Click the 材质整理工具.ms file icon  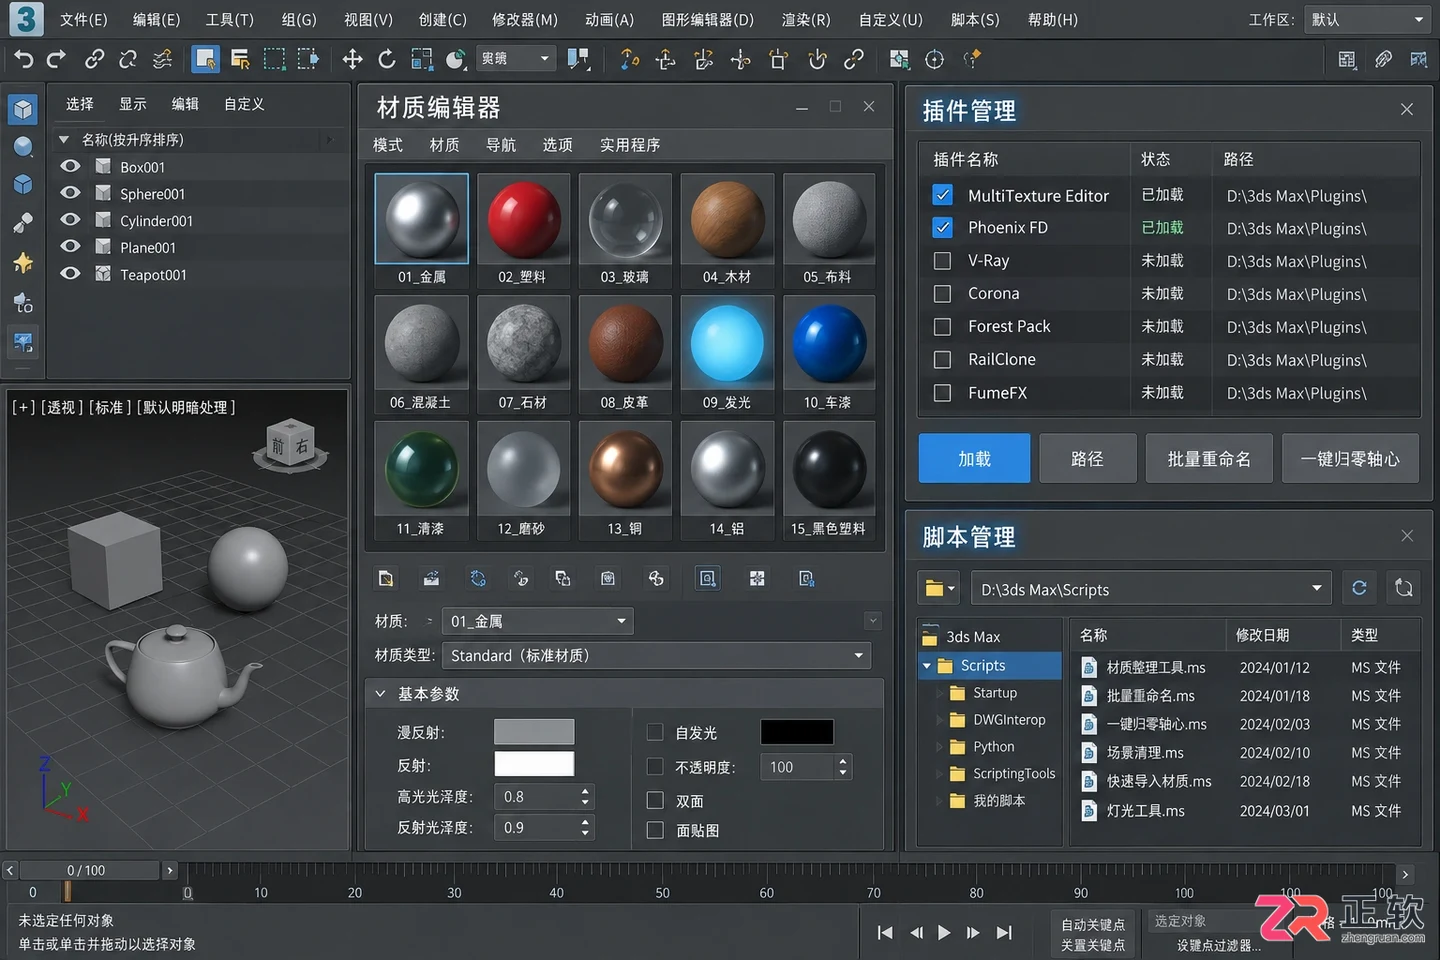point(1089,667)
